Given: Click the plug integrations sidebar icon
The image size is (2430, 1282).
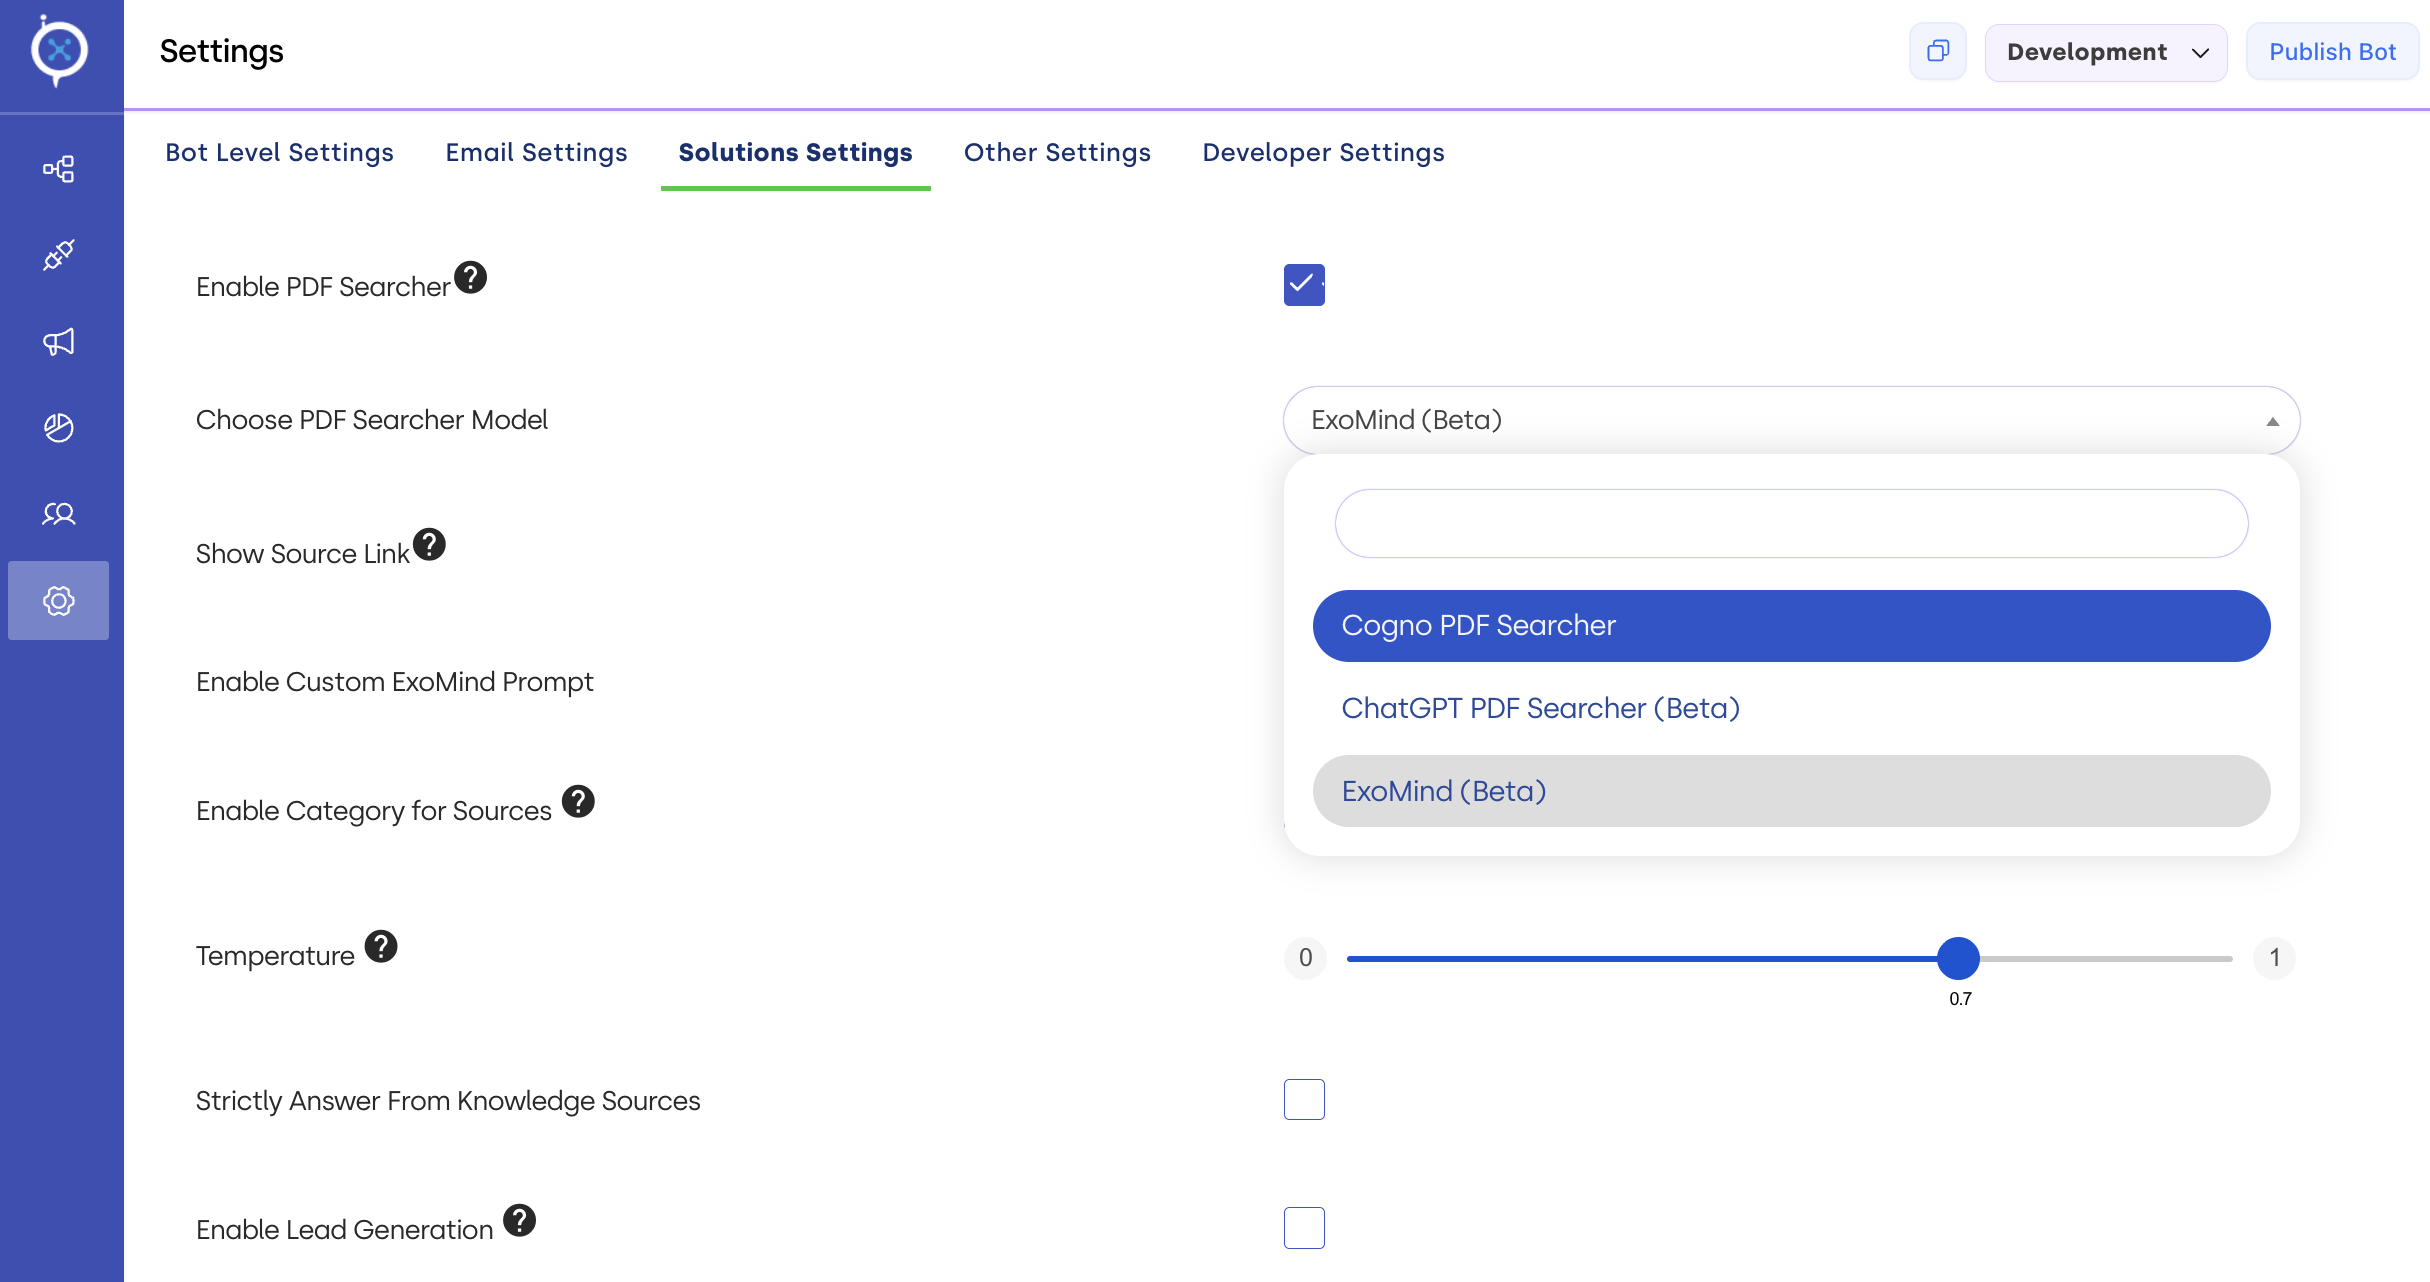Looking at the screenshot, I should (x=59, y=255).
